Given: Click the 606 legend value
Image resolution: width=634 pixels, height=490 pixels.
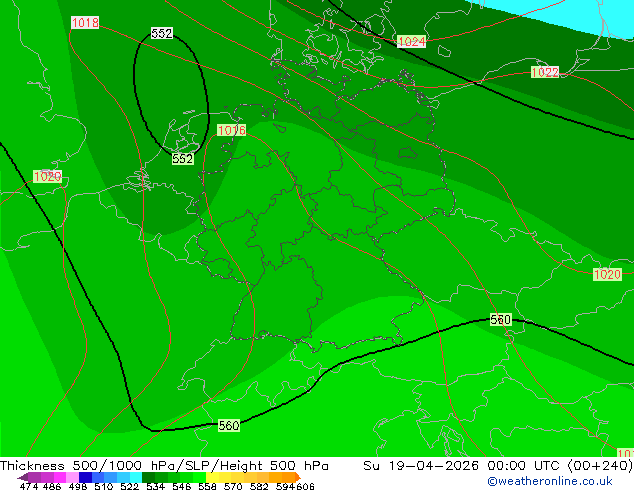Looking at the screenshot, I should click(305, 486).
